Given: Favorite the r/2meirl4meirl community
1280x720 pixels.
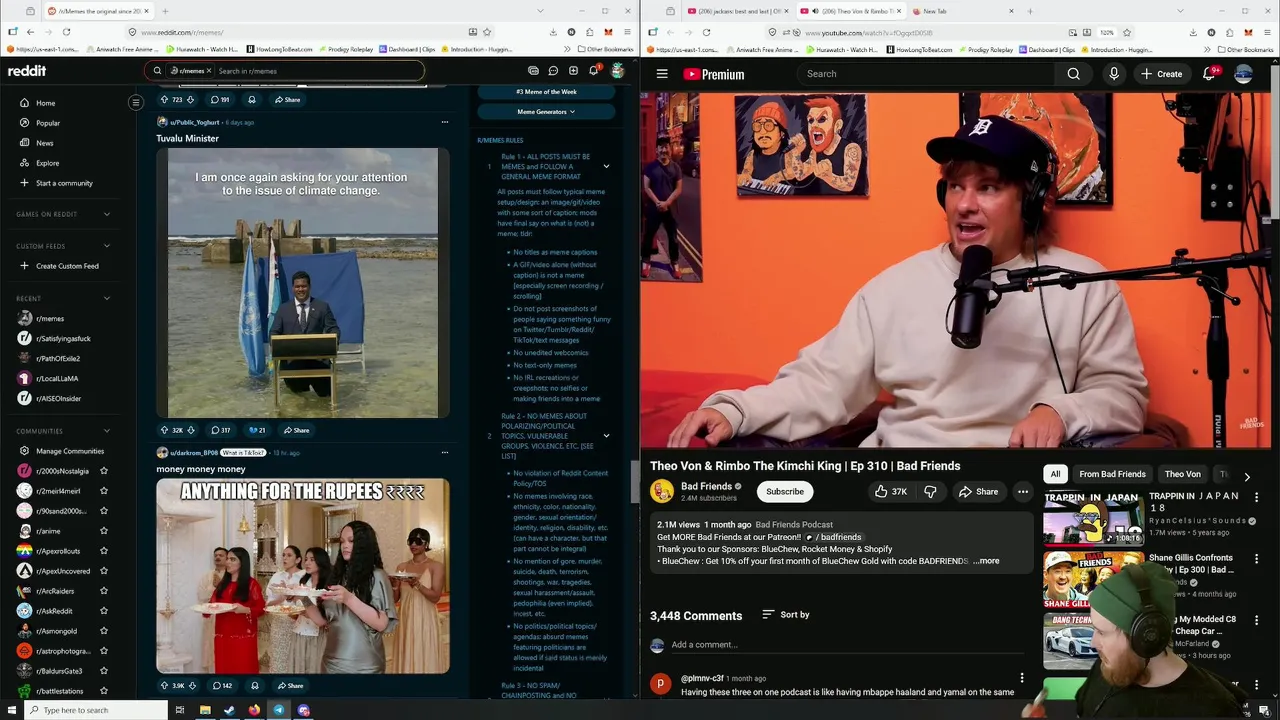Looking at the screenshot, I should (x=104, y=491).
